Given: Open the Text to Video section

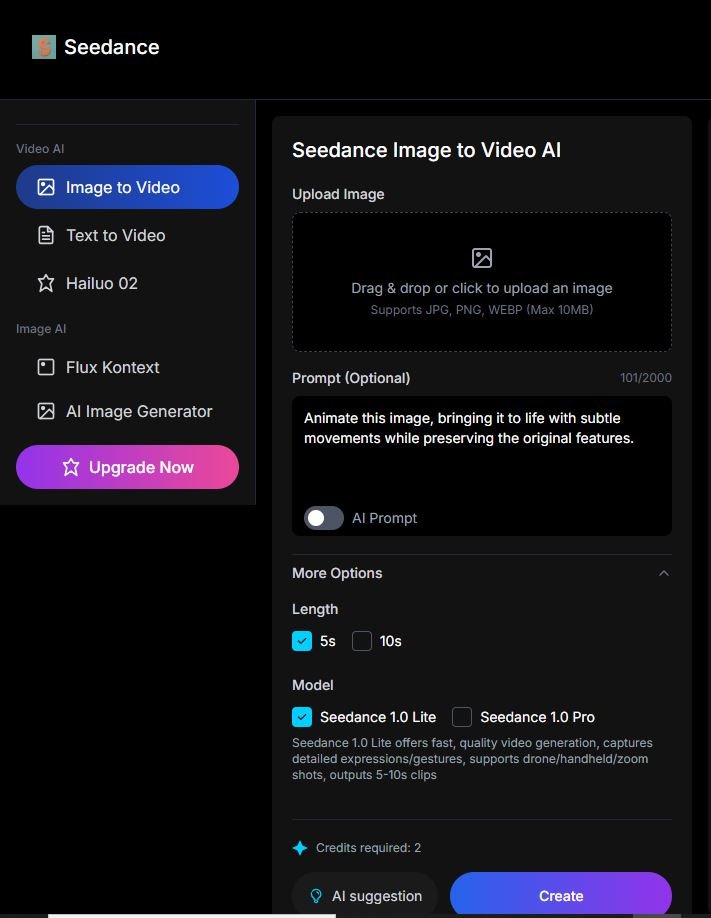Looking at the screenshot, I should 128,235.
